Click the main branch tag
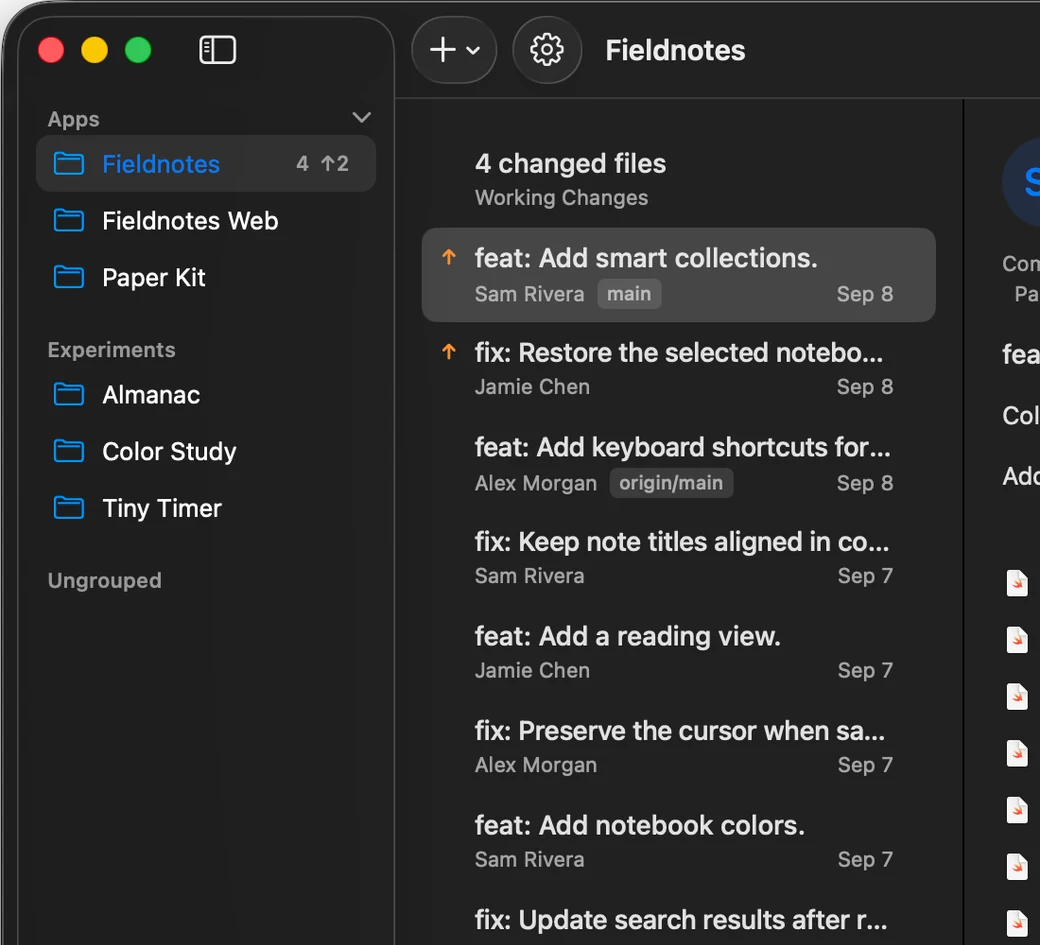Screen dimensions: 1040x945 click(629, 294)
